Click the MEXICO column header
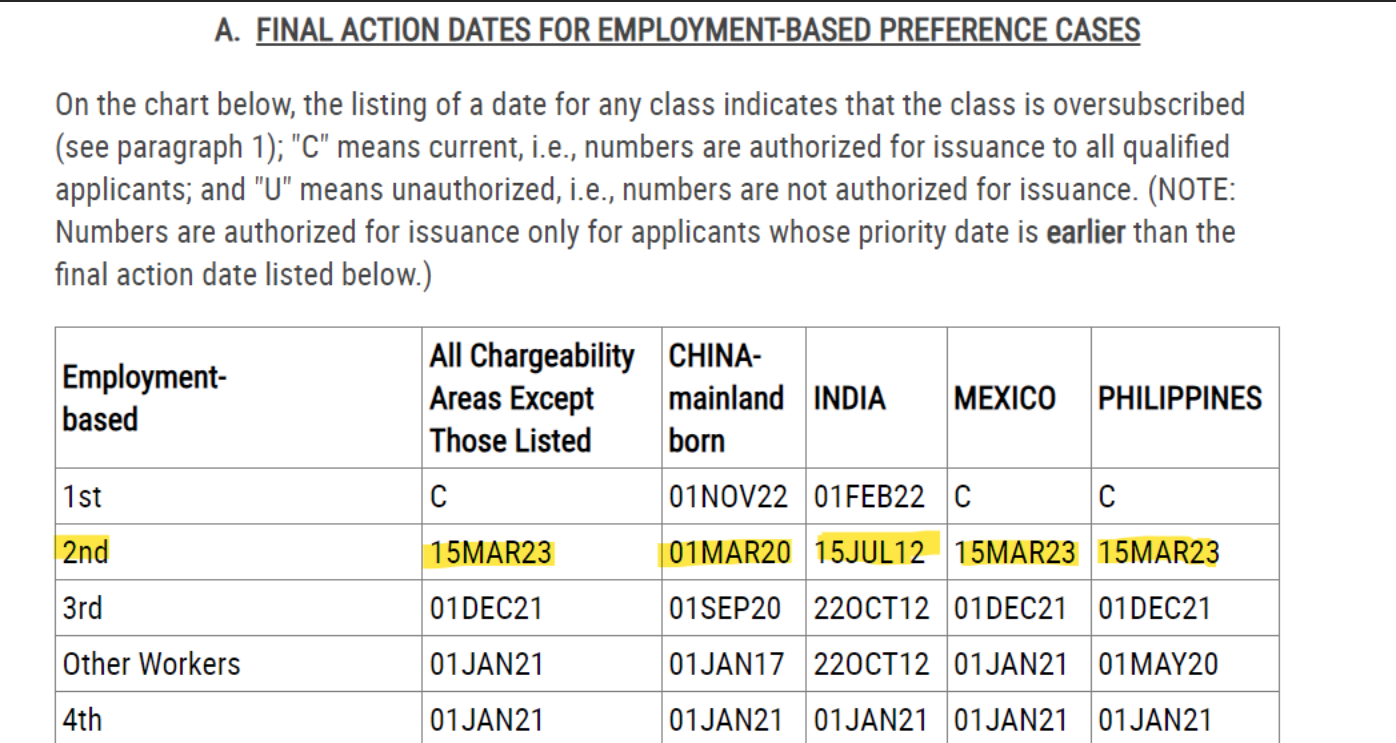This screenshot has width=1396, height=743. [x=1005, y=398]
